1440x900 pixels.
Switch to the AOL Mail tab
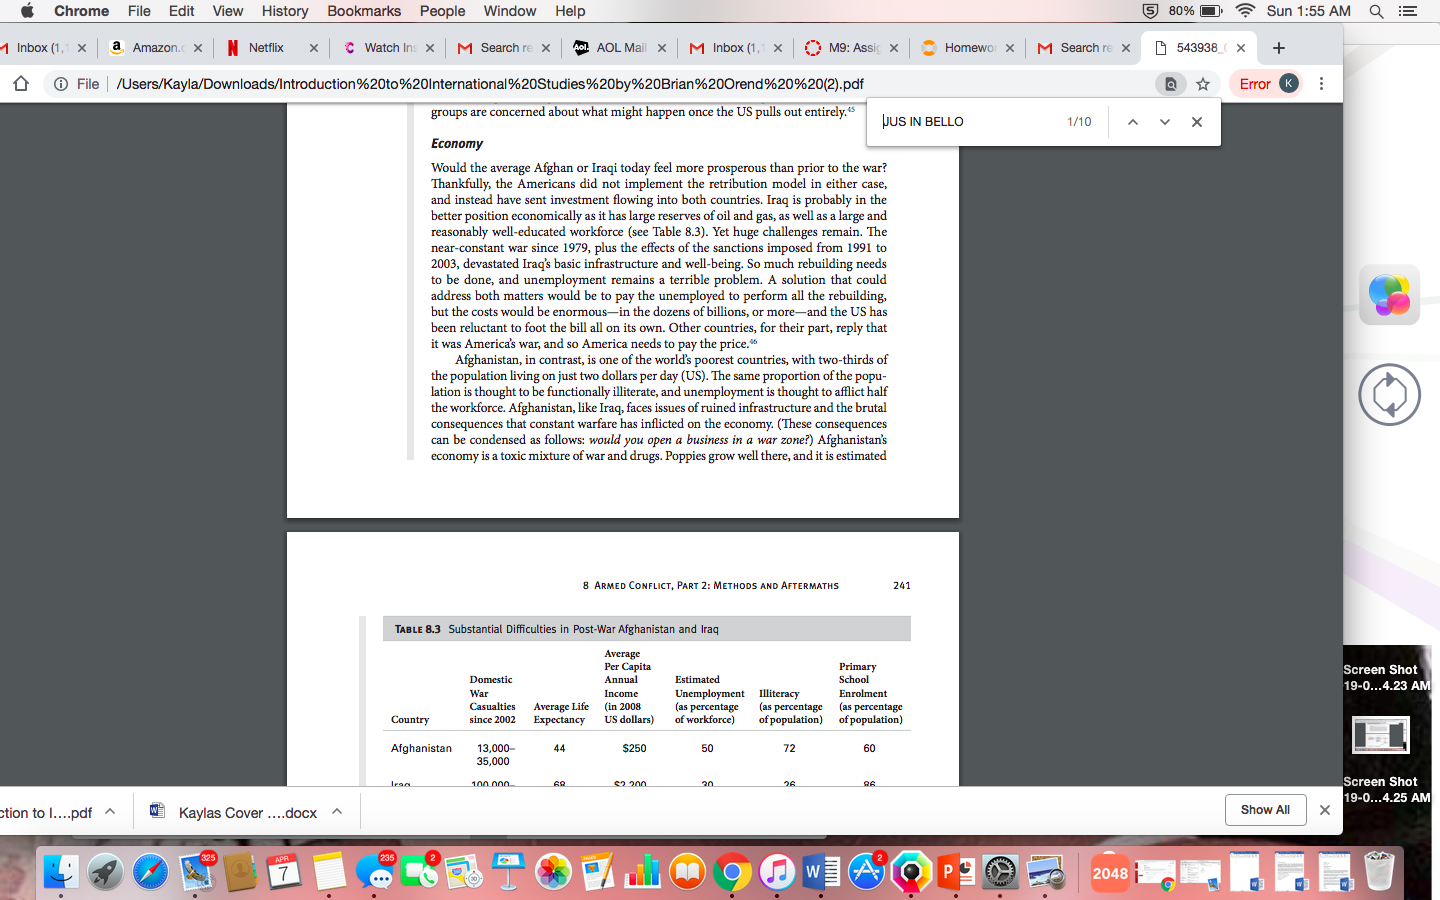click(x=616, y=48)
